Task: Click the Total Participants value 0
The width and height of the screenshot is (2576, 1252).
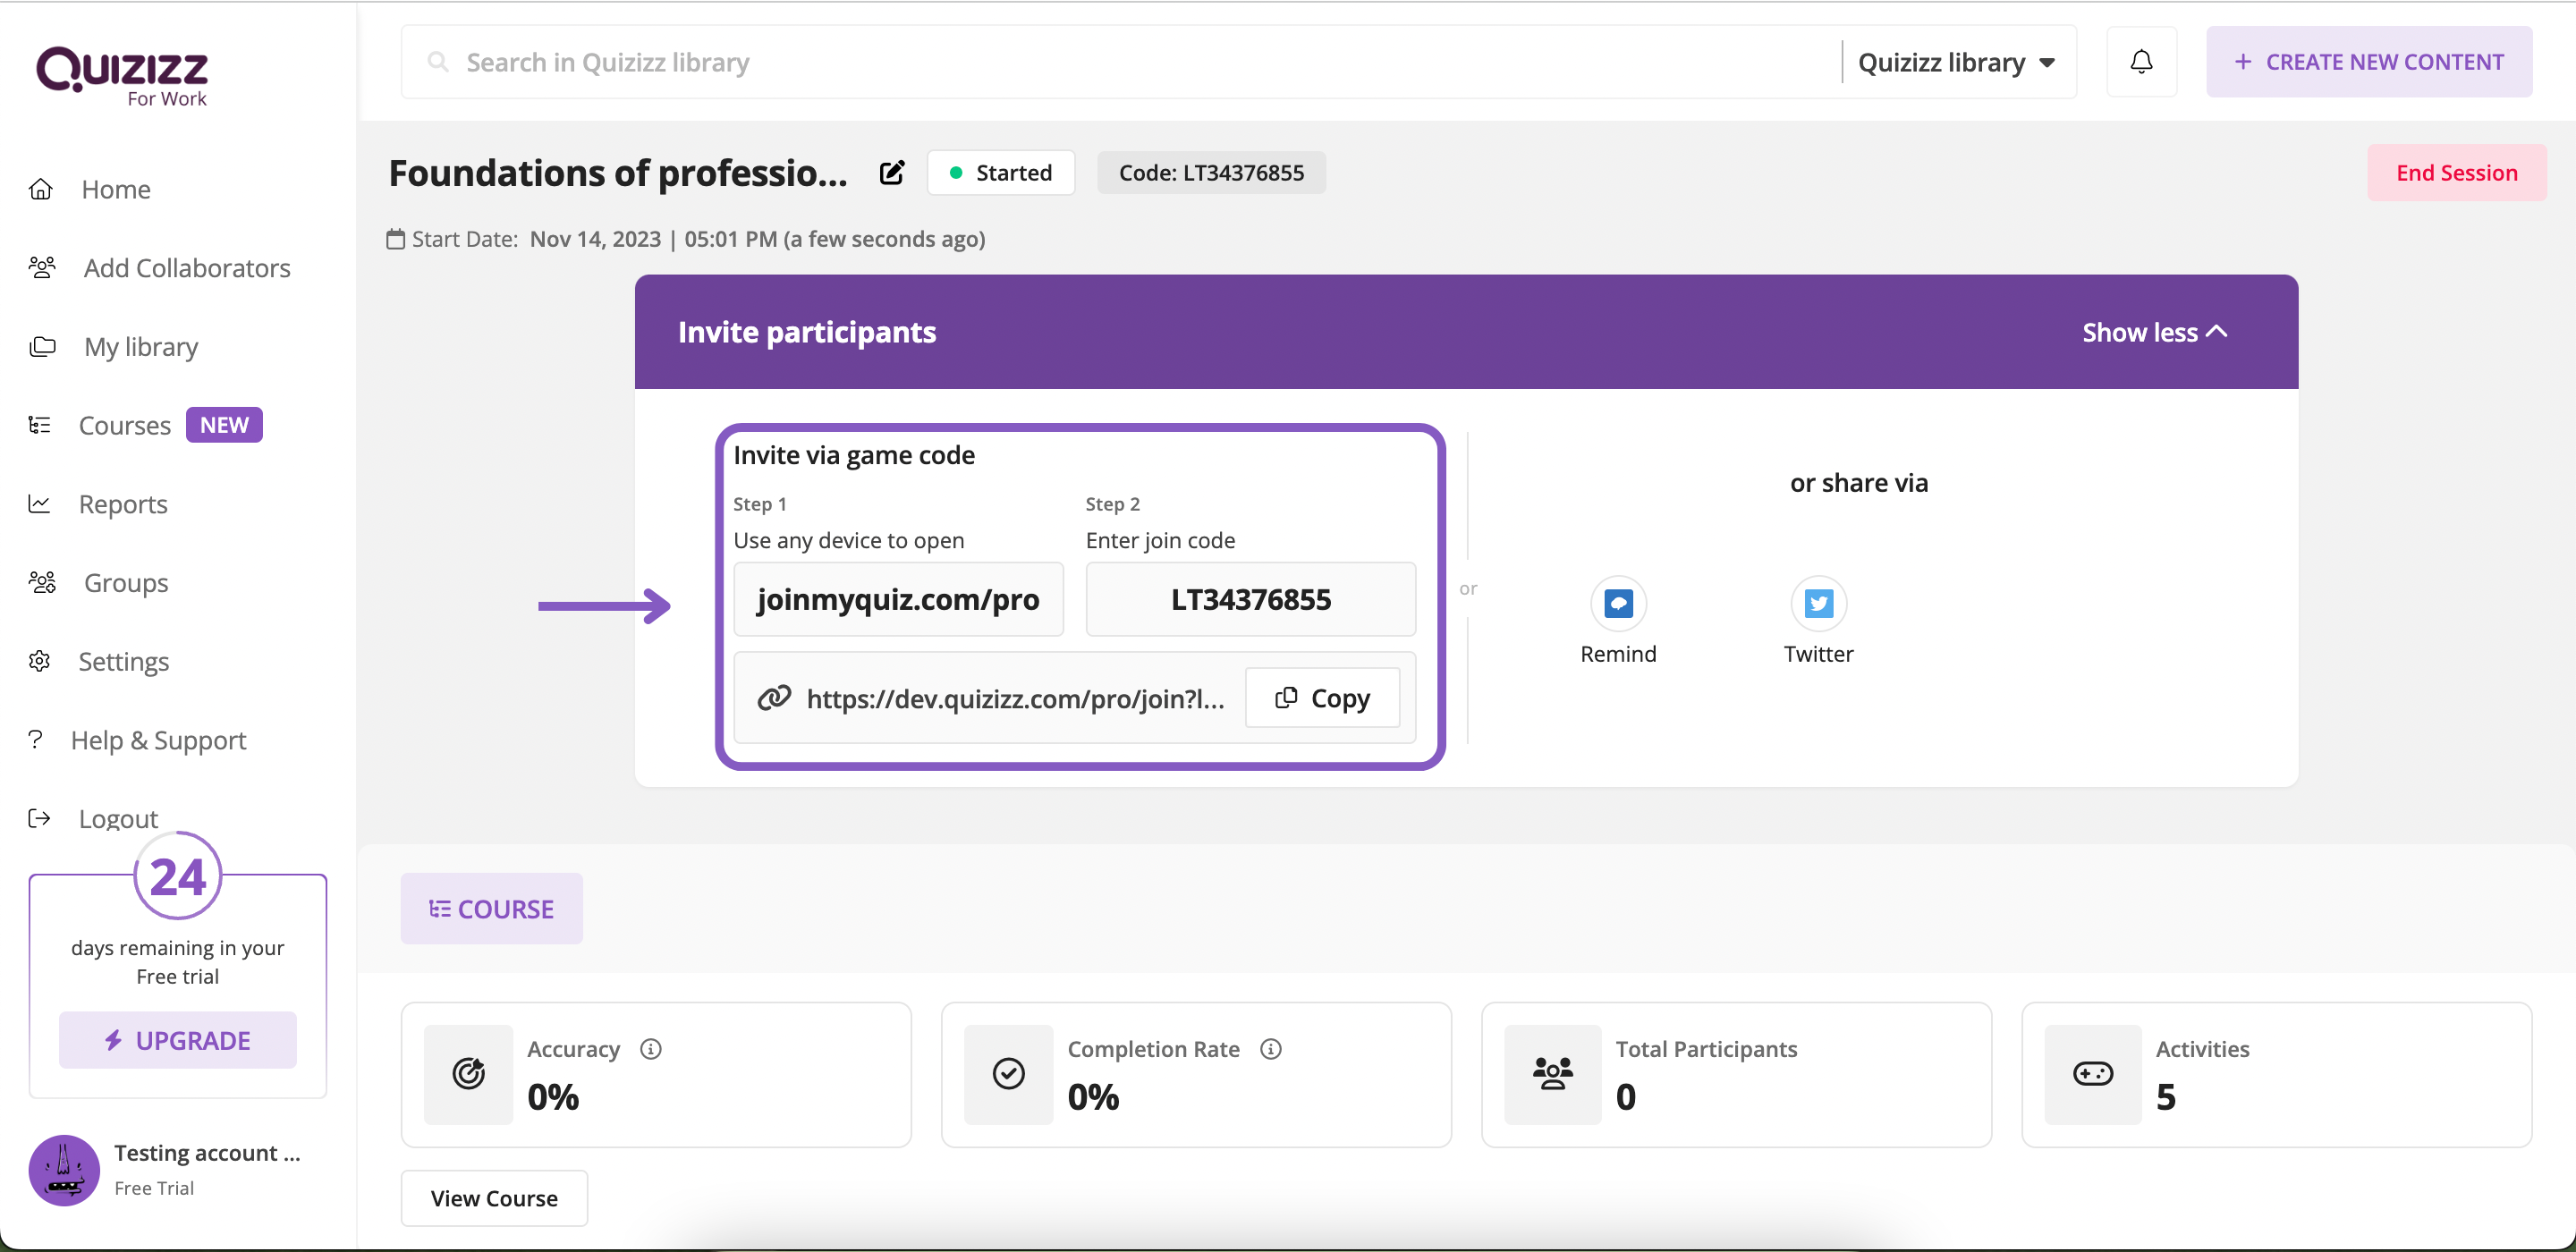Action: click(x=1626, y=1097)
